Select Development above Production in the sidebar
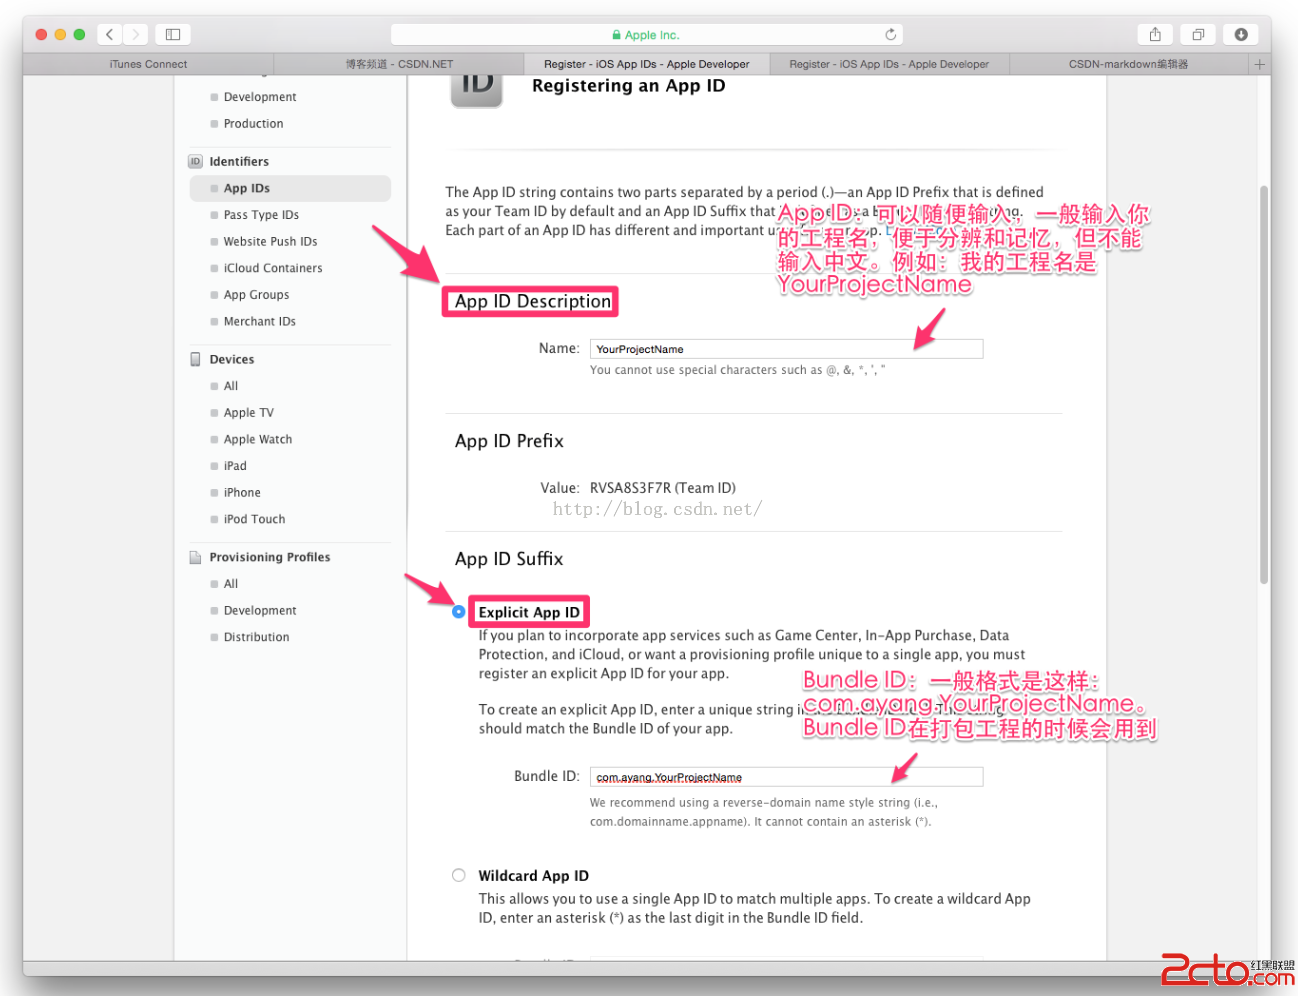The height and width of the screenshot is (996, 1298). pyautogui.click(x=260, y=97)
